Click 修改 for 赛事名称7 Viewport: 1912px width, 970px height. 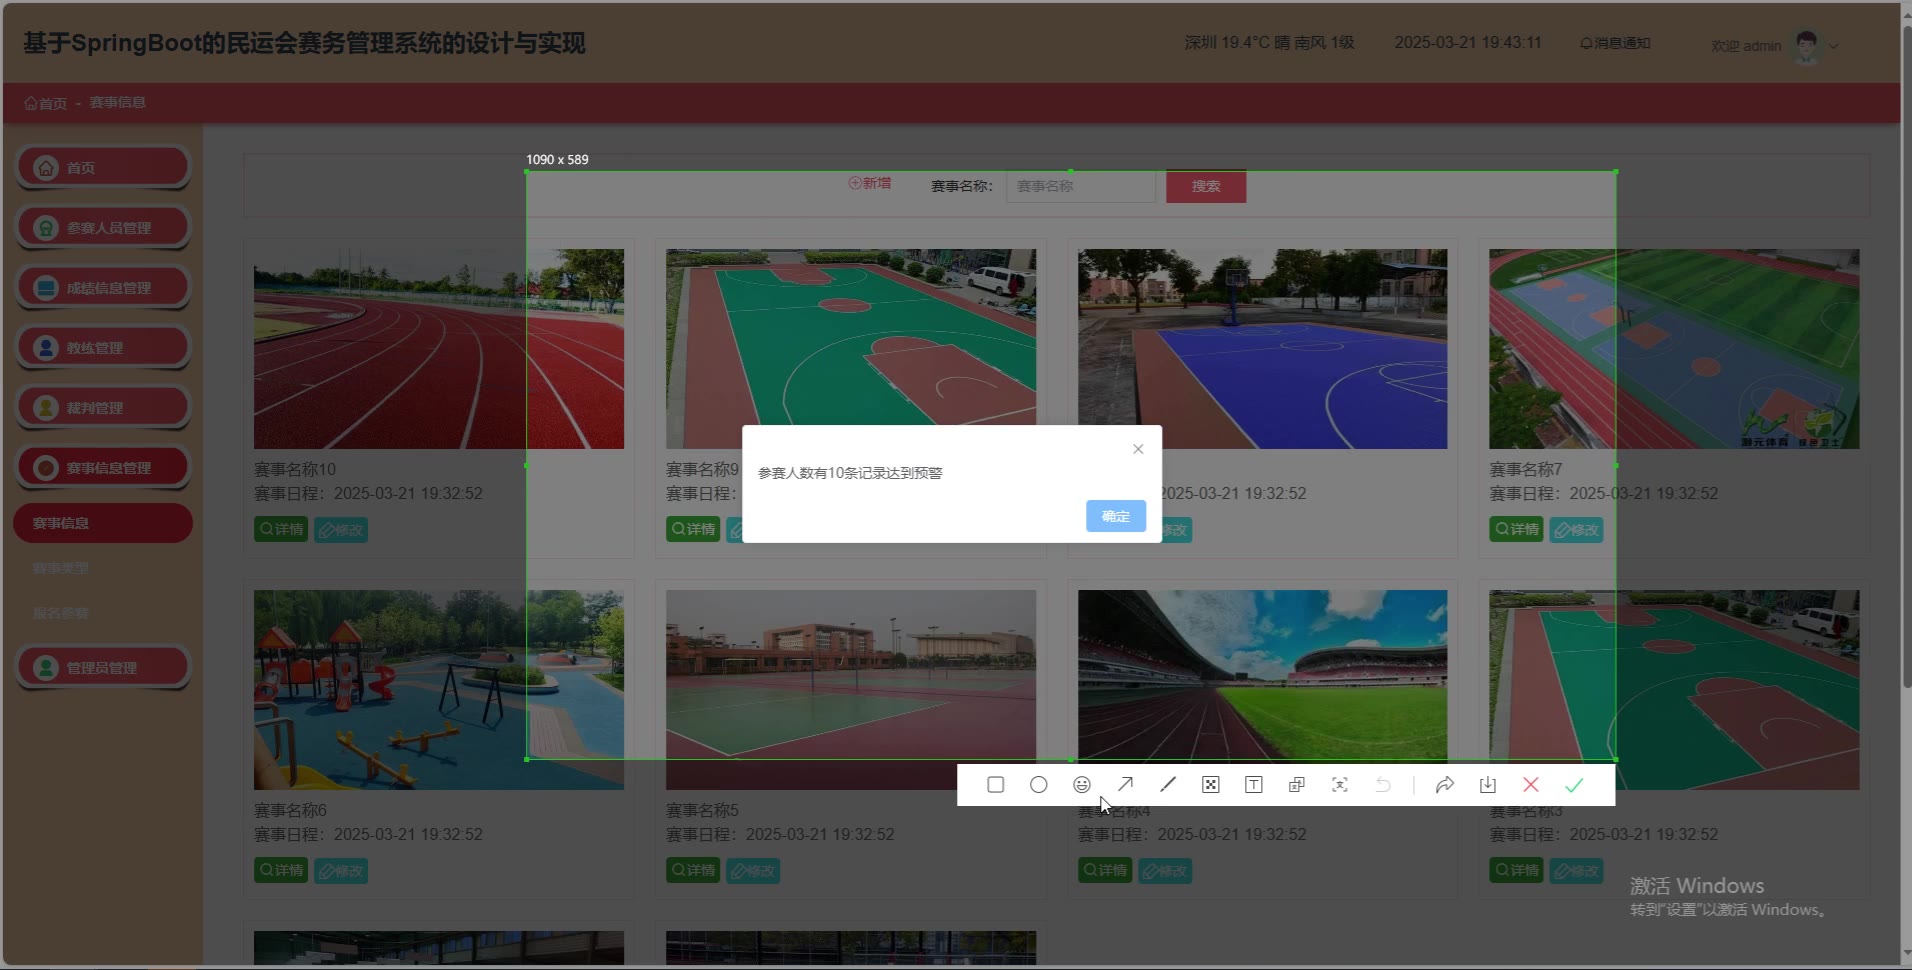(x=1576, y=529)
